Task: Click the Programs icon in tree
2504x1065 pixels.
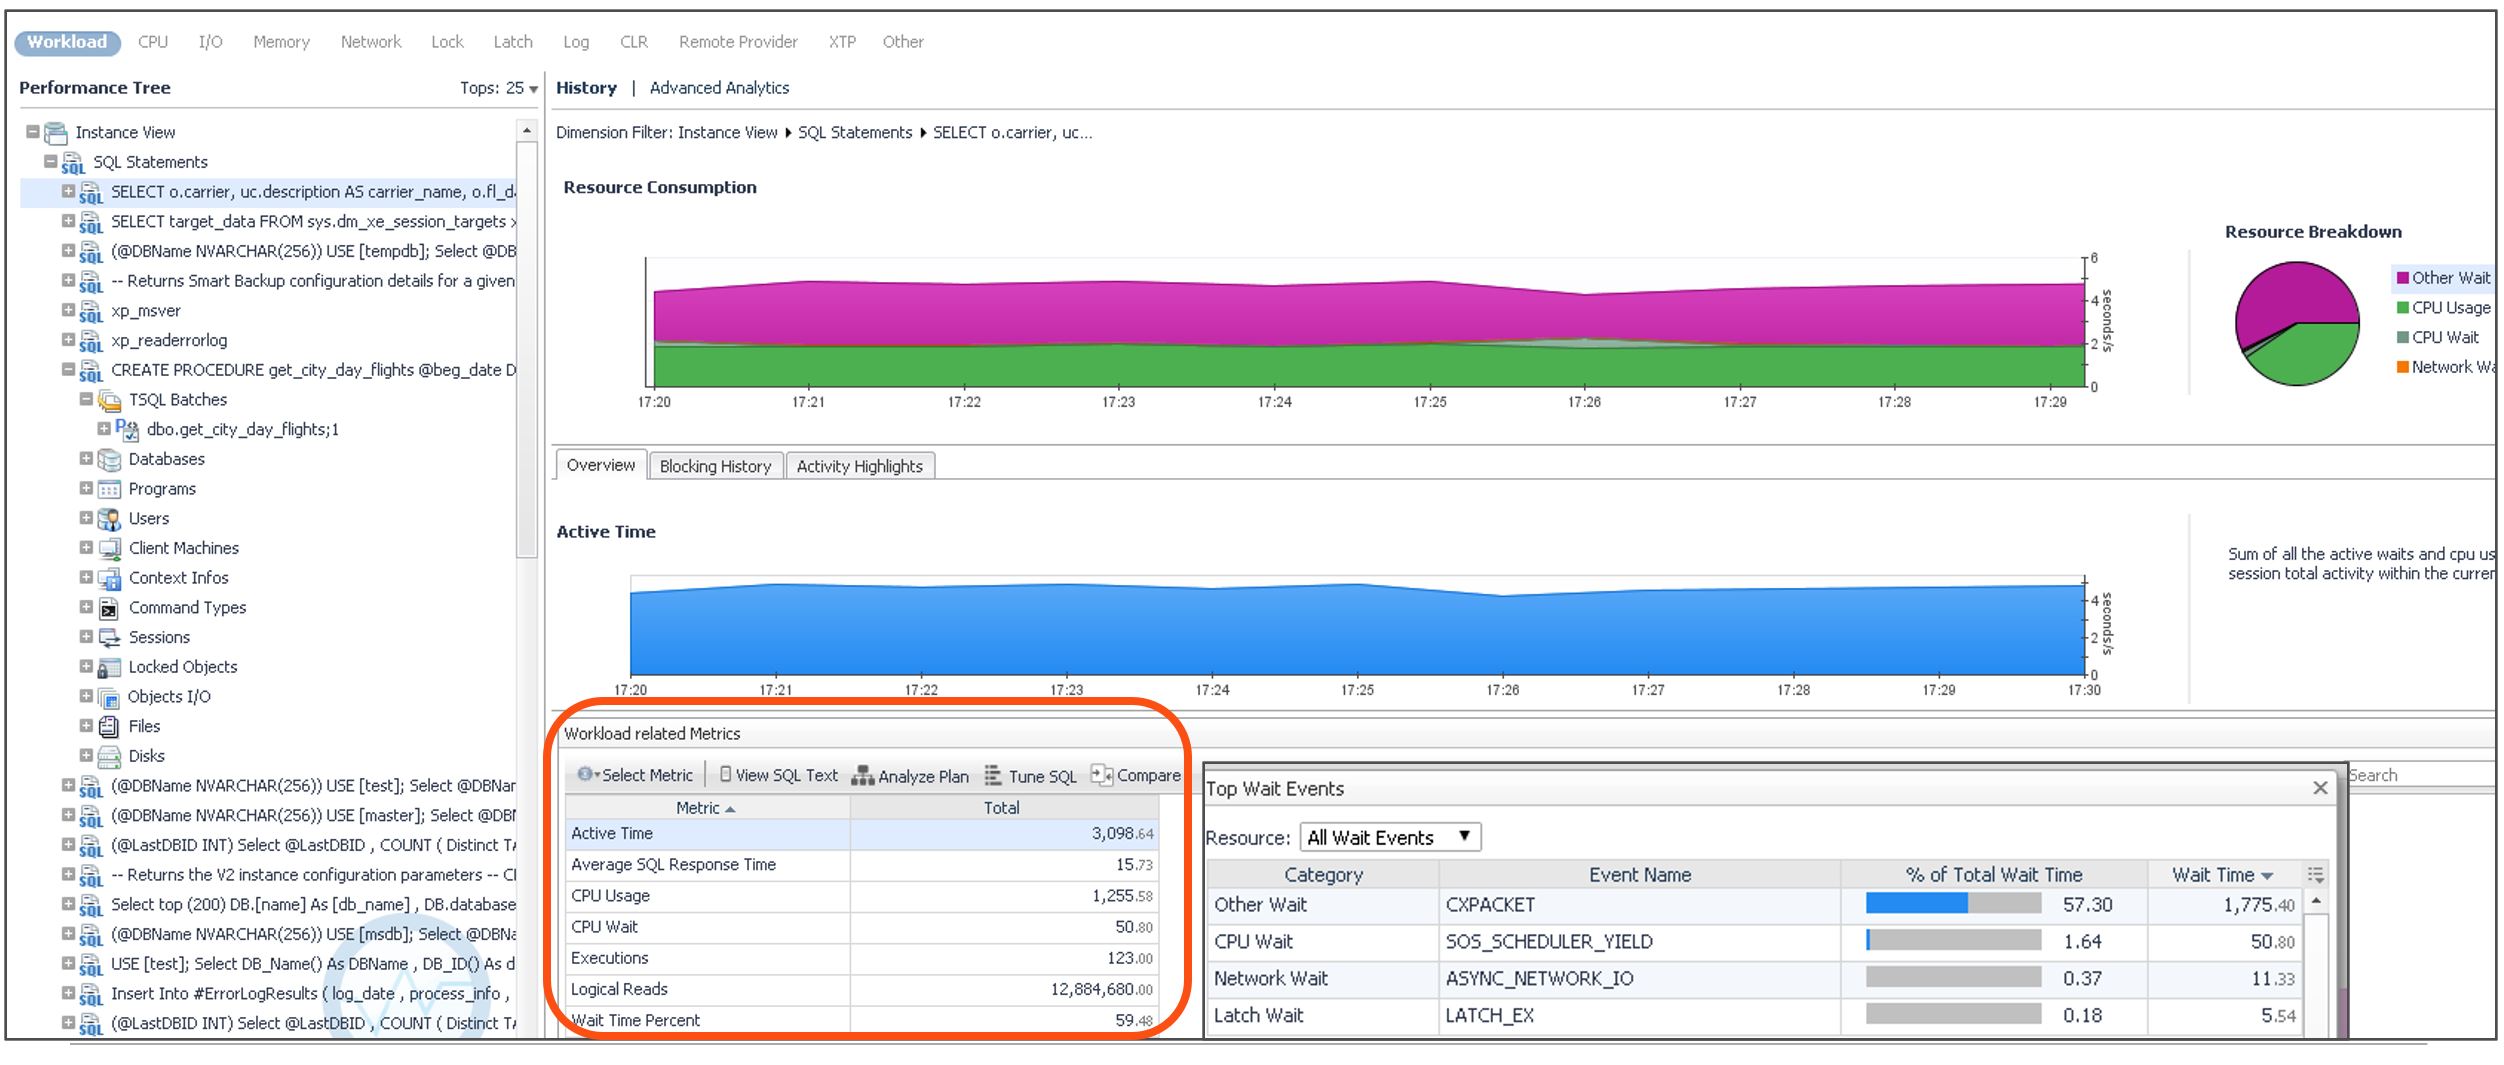Action: pos(109,490)
